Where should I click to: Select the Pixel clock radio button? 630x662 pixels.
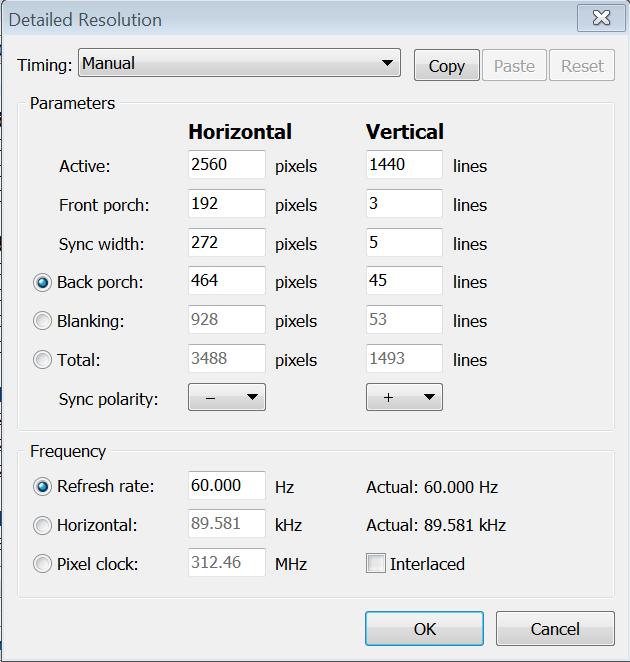(43, 564)
